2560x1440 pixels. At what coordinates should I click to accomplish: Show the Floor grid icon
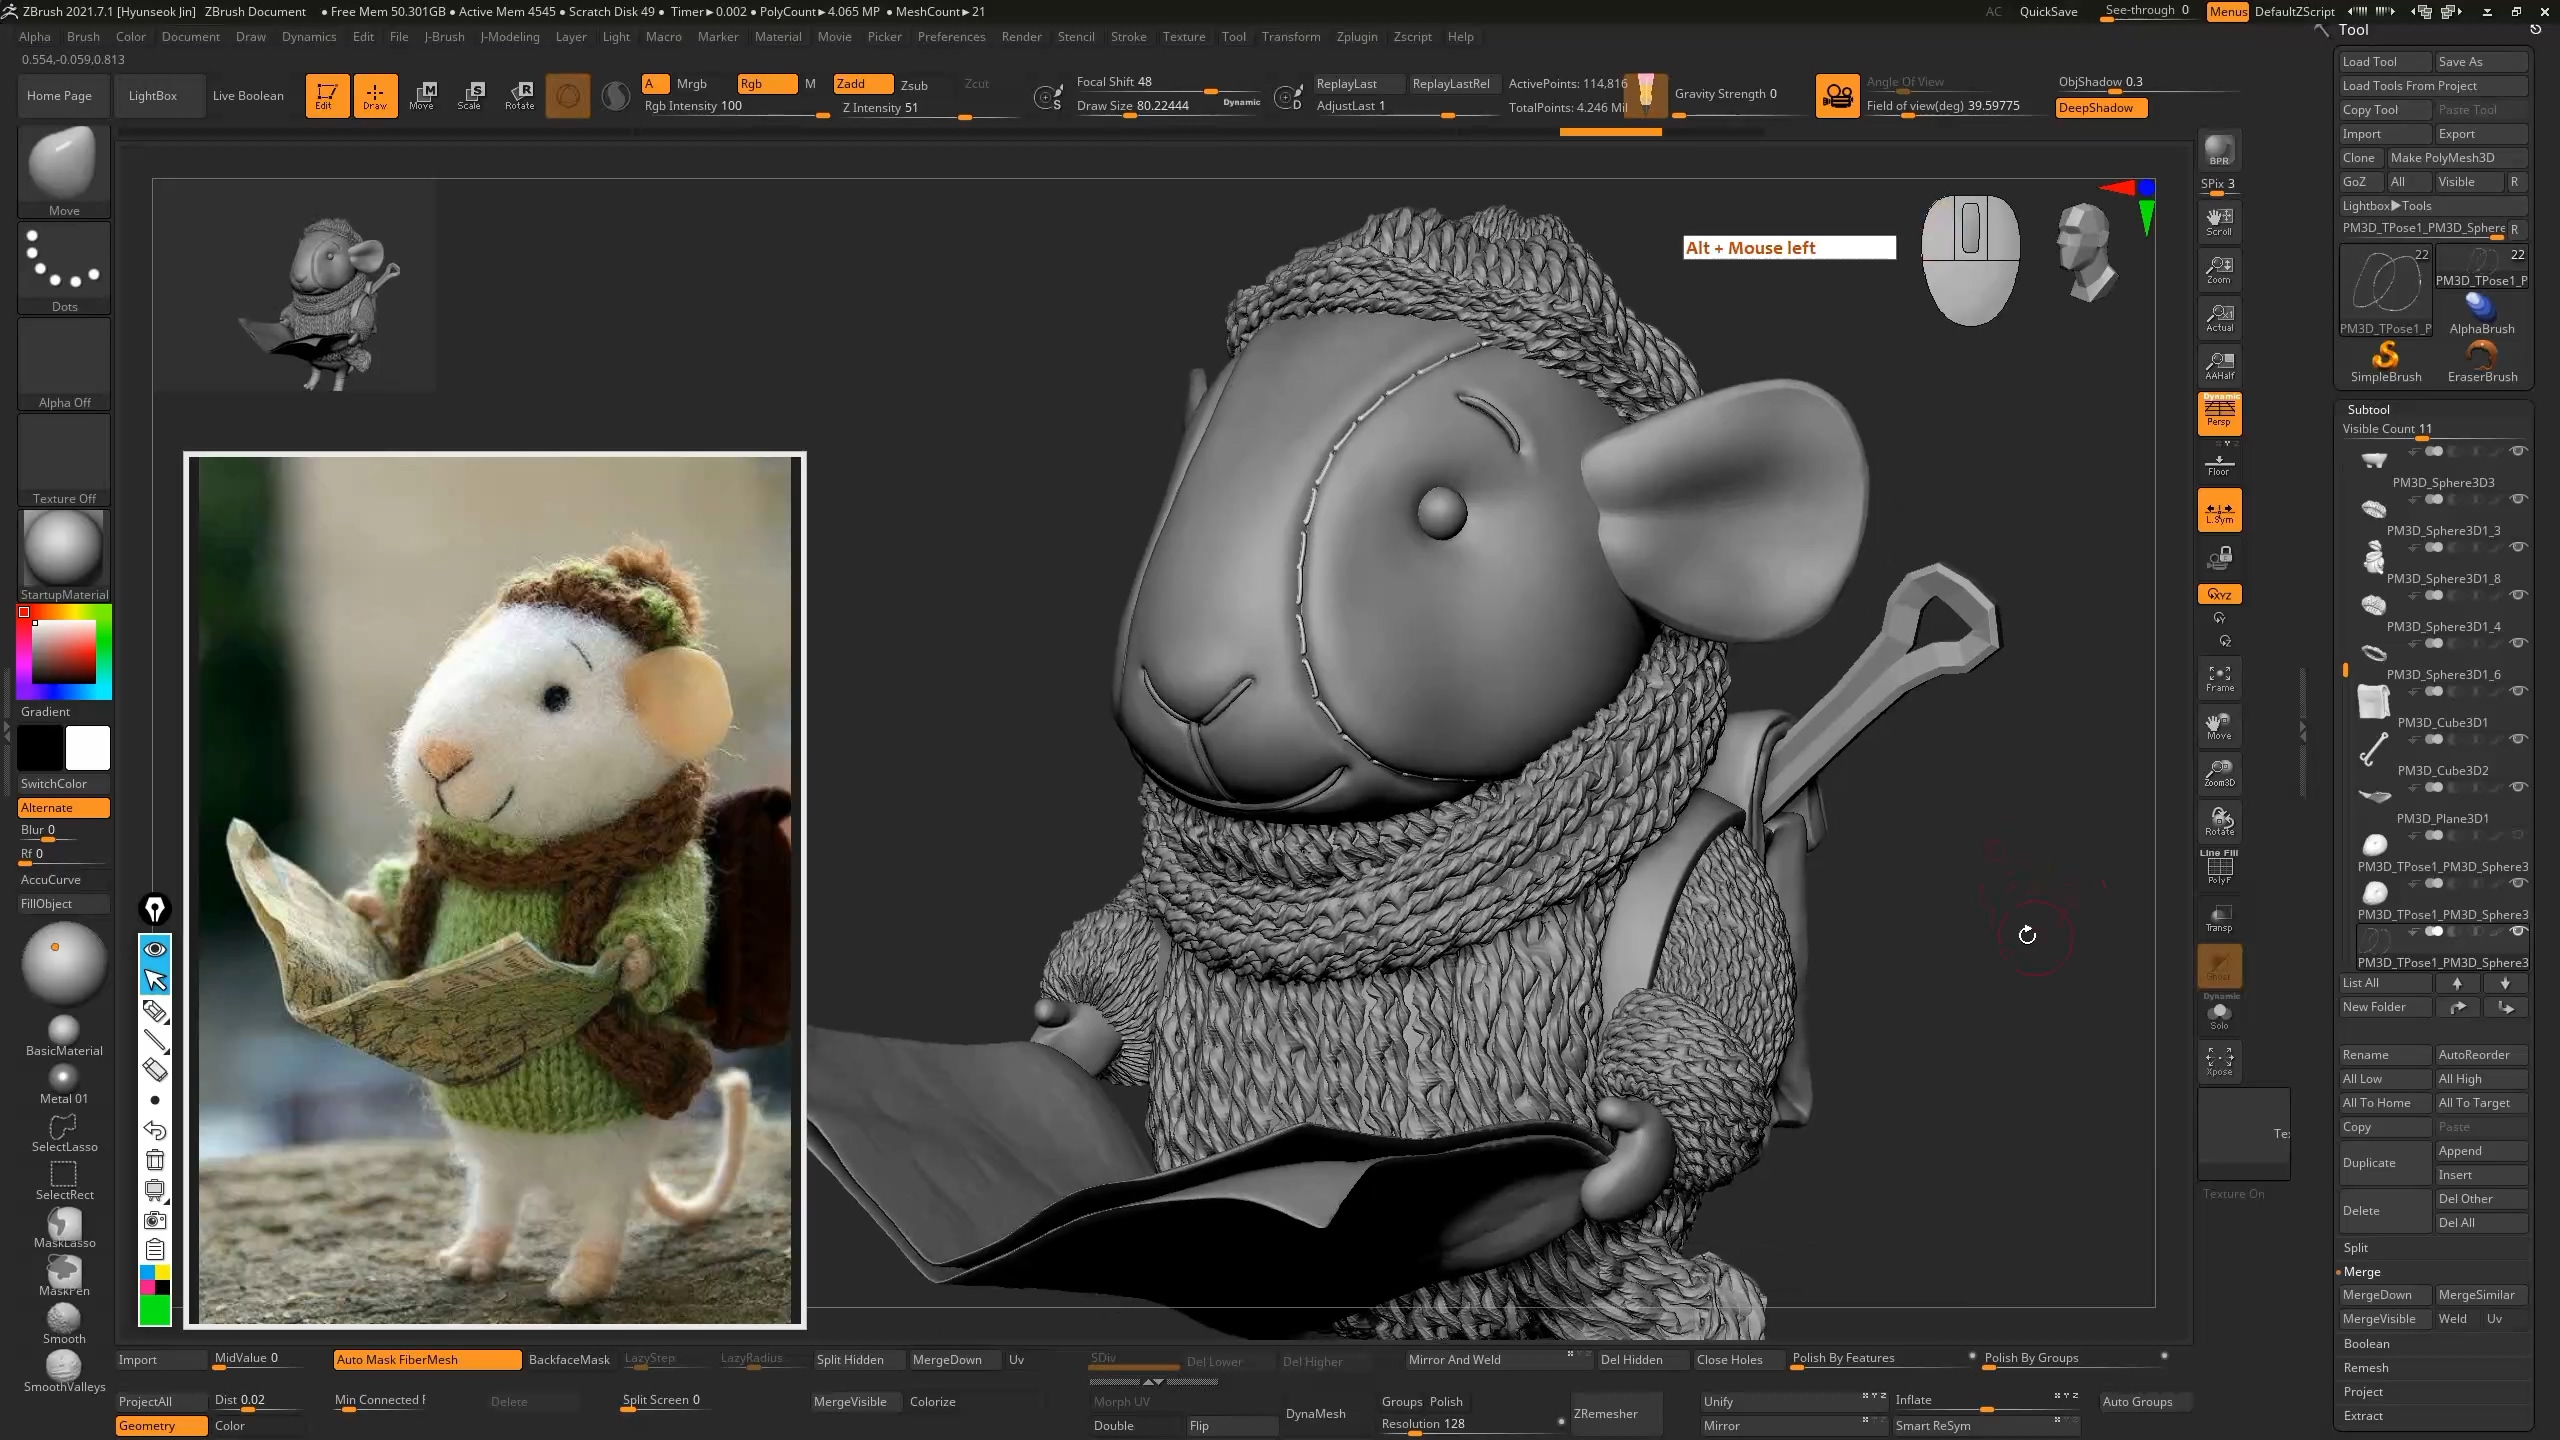click(x=2219, y=464)
